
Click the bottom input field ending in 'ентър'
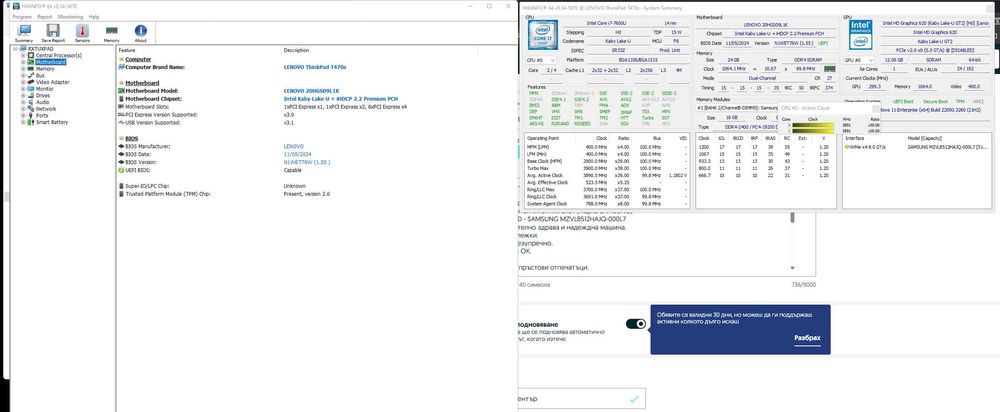[582, 399]
